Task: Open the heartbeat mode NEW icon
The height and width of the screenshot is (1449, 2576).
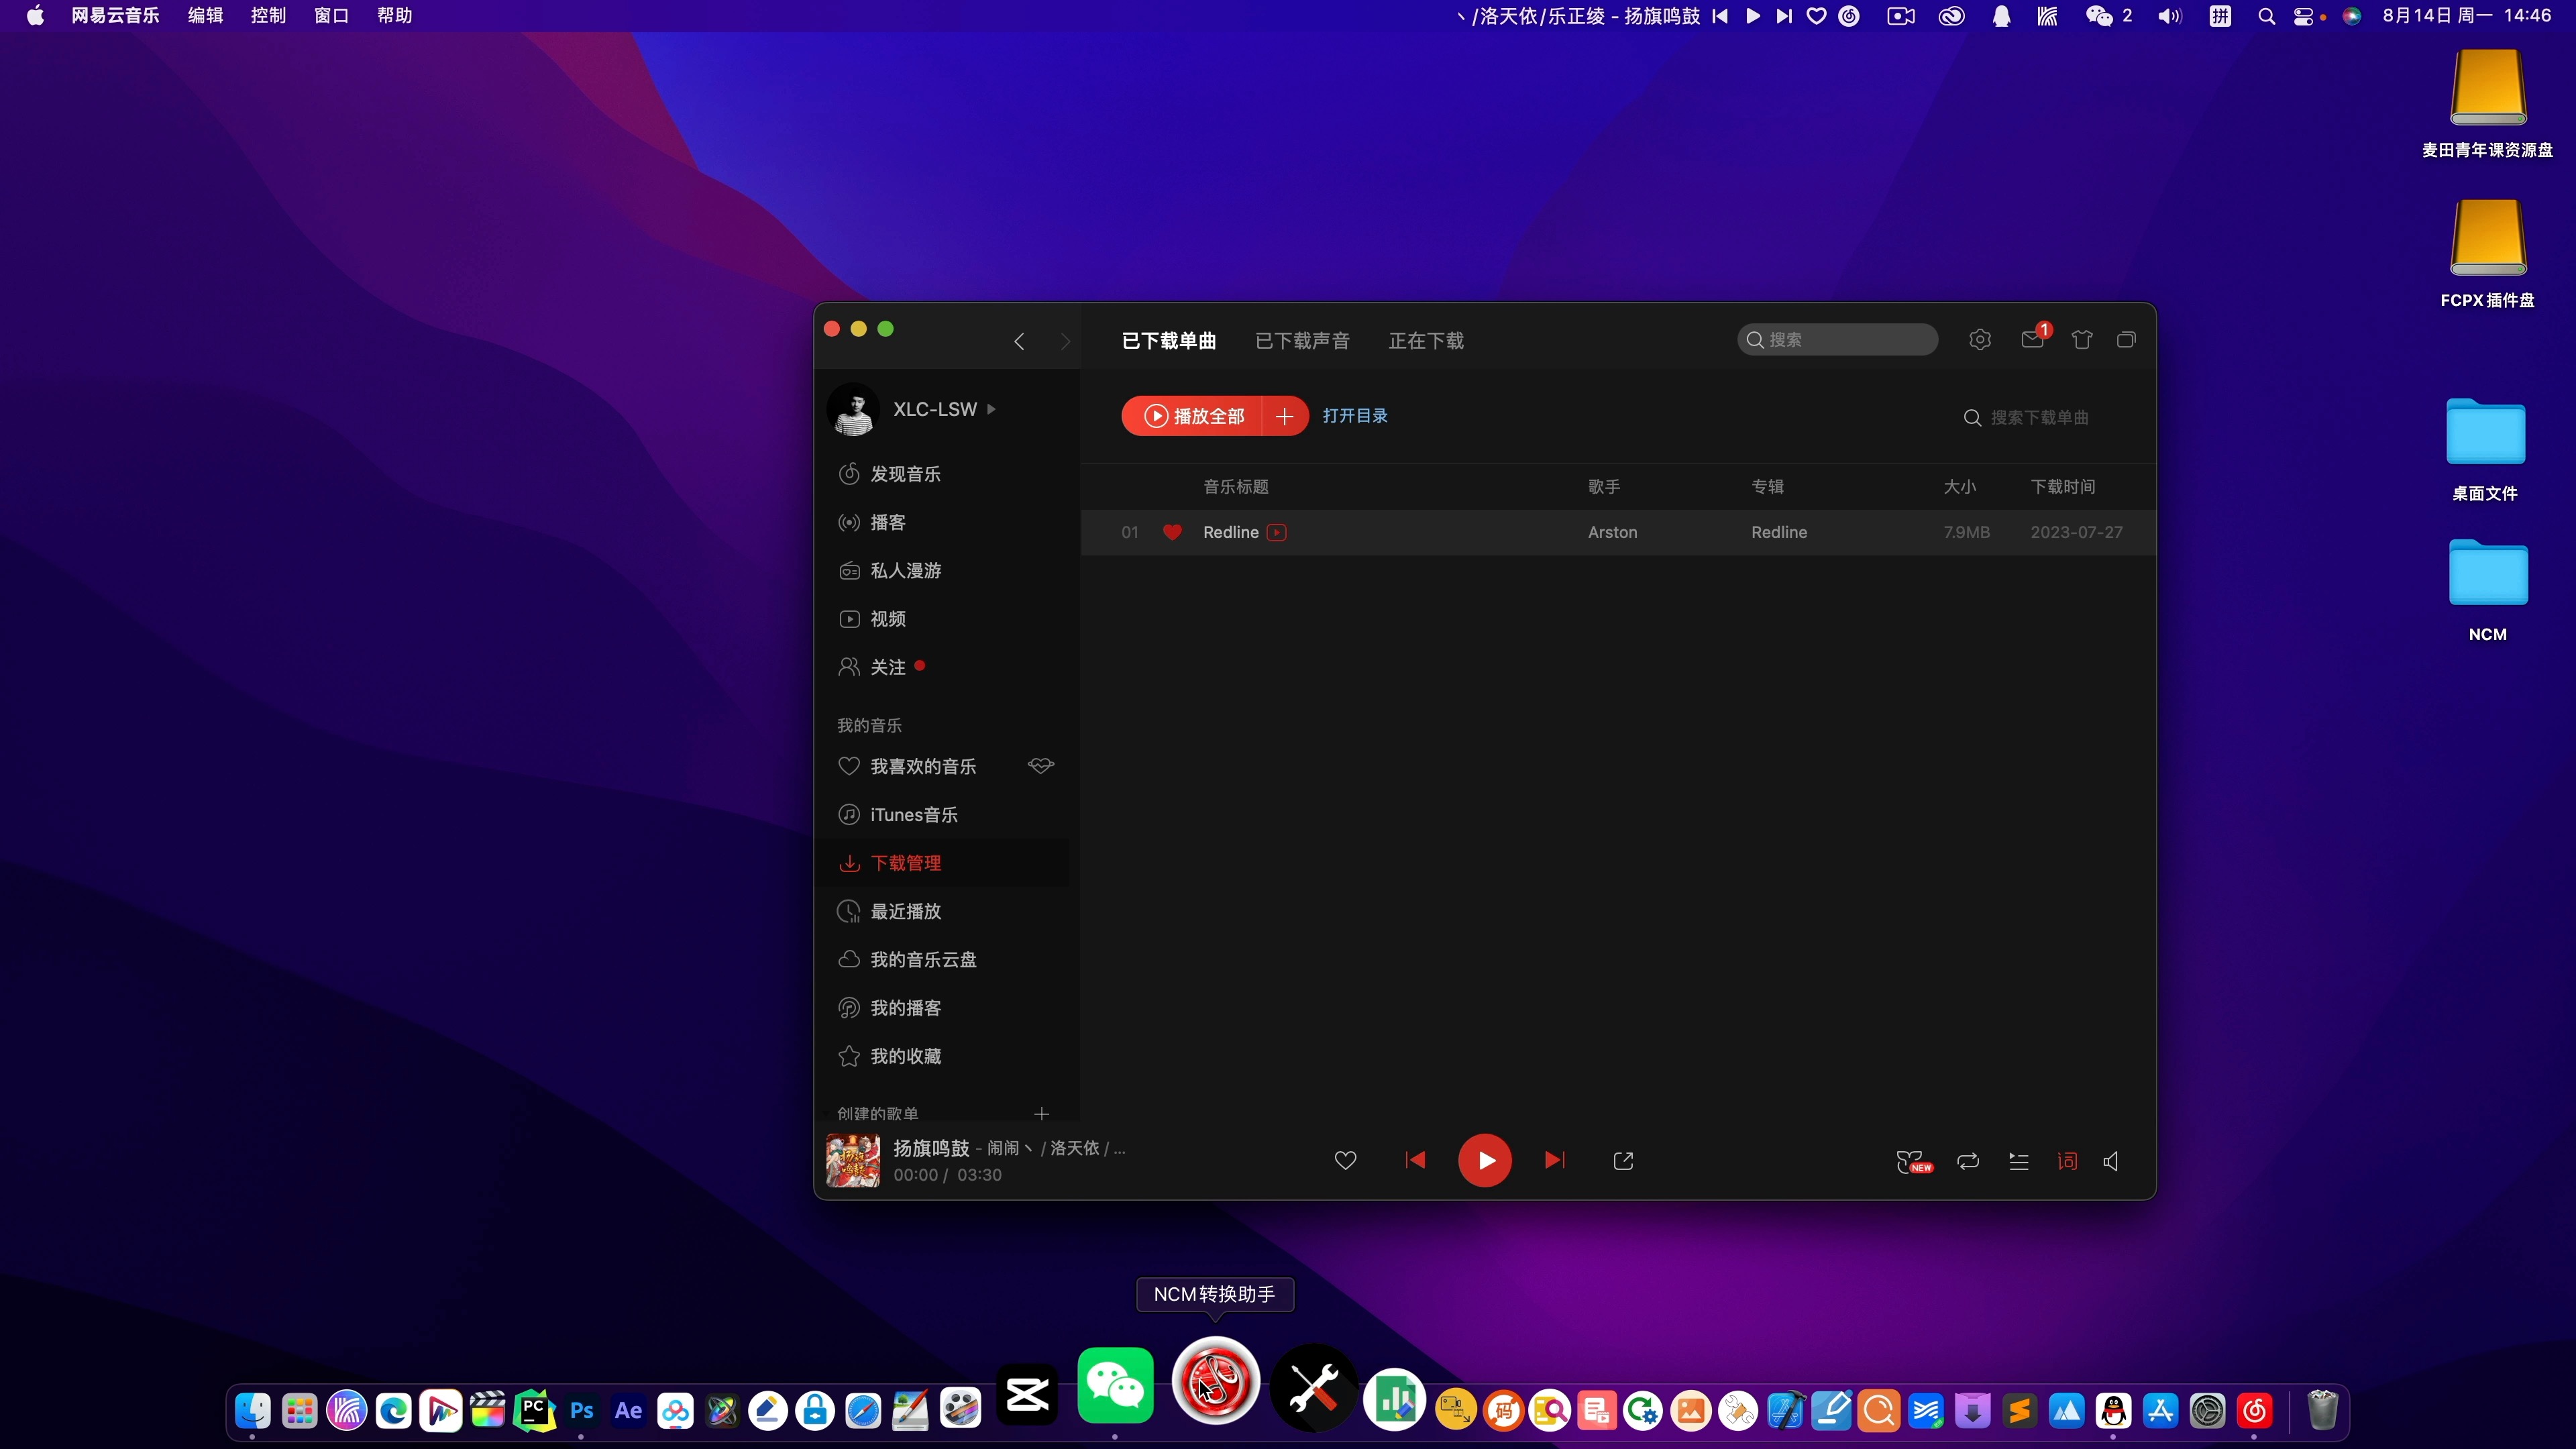Action: click(x=1913, y=1162)
